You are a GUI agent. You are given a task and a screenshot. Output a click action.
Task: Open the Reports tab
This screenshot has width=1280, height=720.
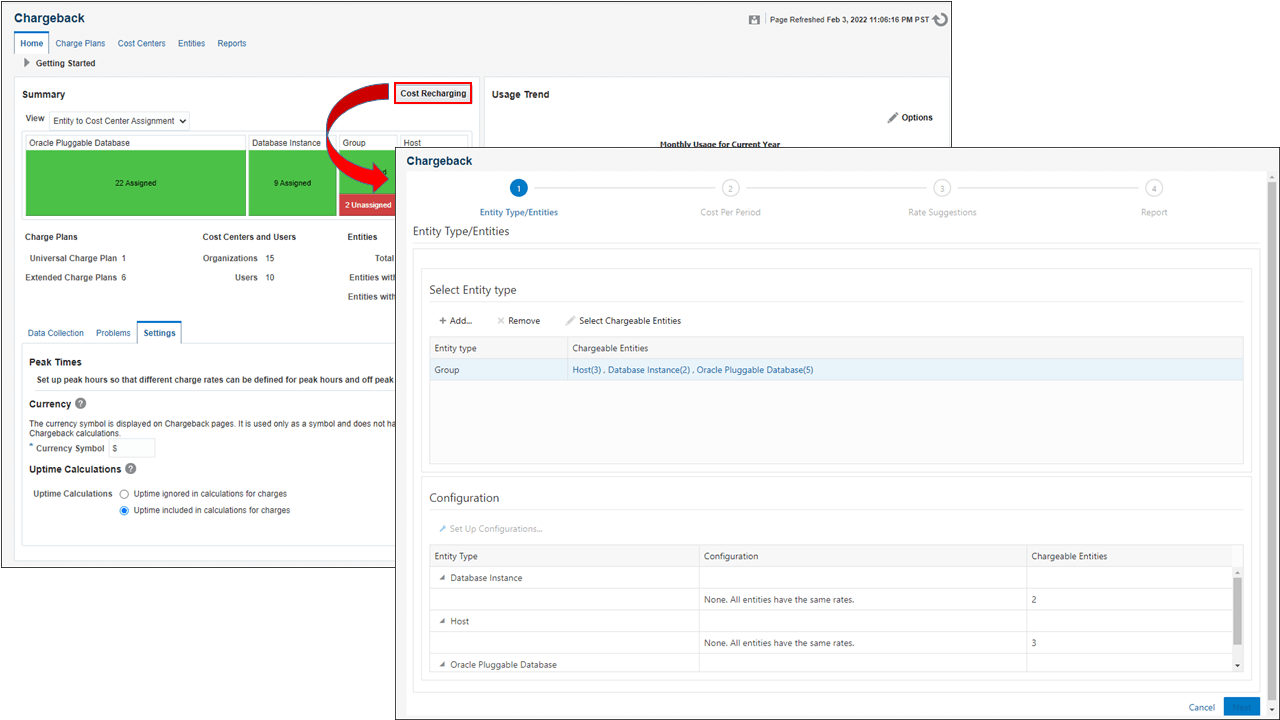tap(232, 43)
